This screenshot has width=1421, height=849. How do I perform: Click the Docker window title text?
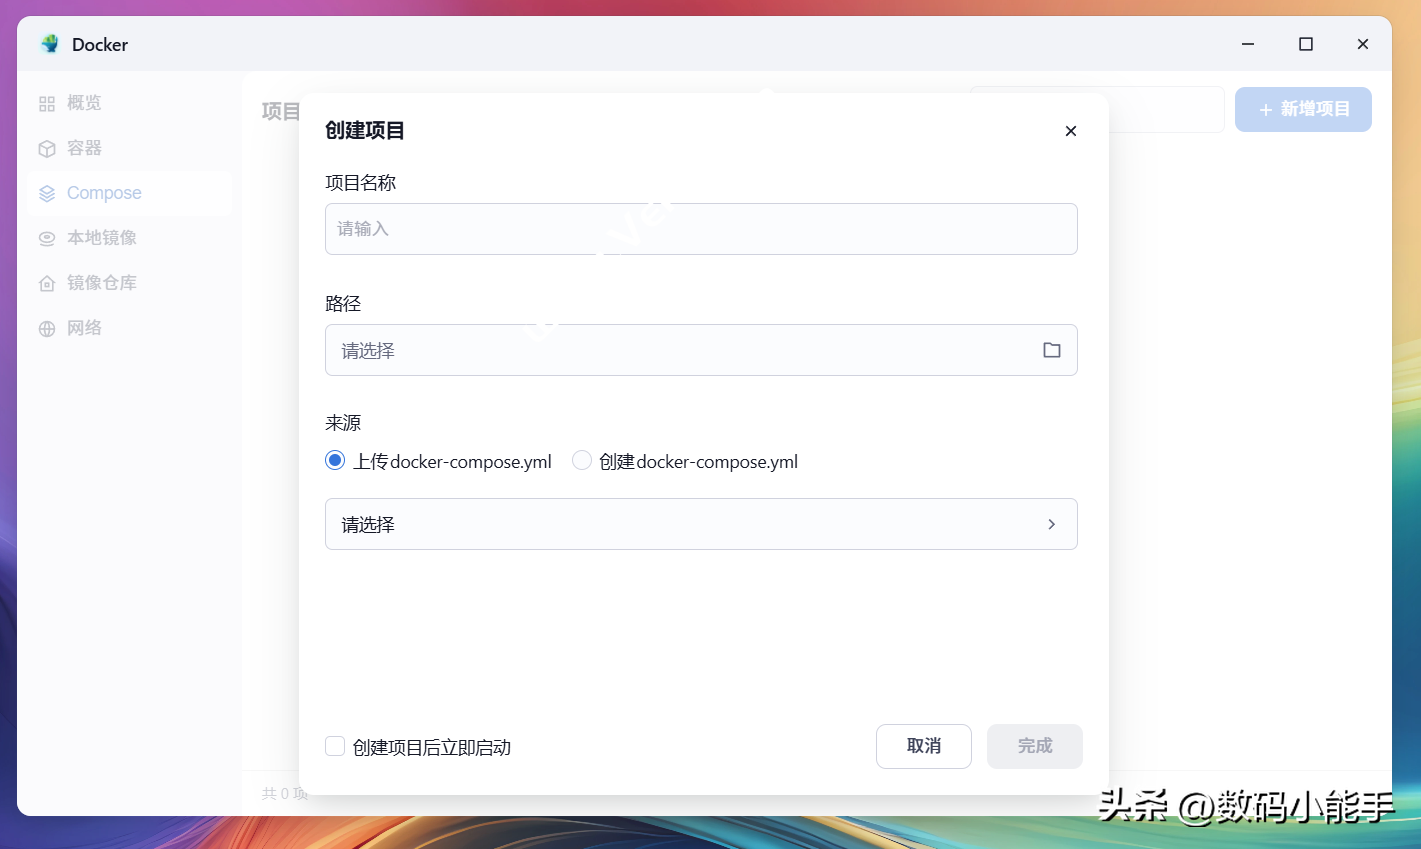pyautogui.click(x=100, y=44)
